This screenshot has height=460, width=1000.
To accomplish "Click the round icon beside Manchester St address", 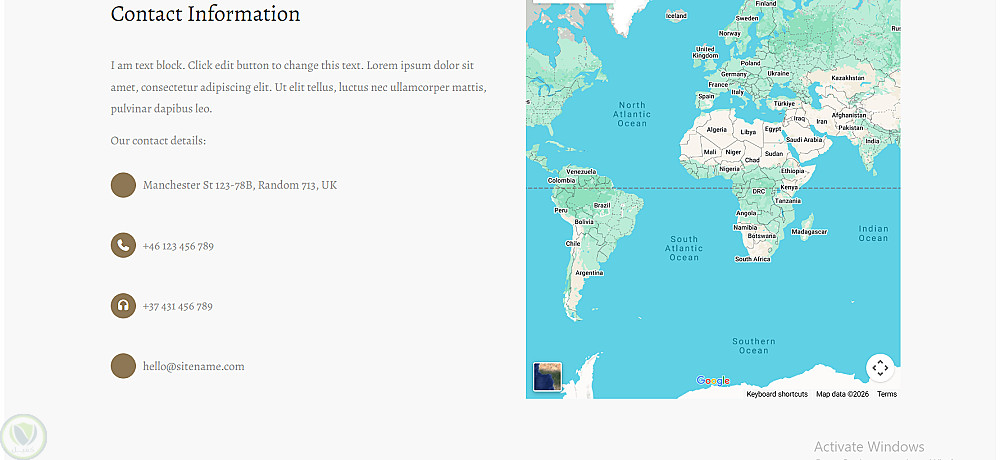I will [x=123, y=185].
